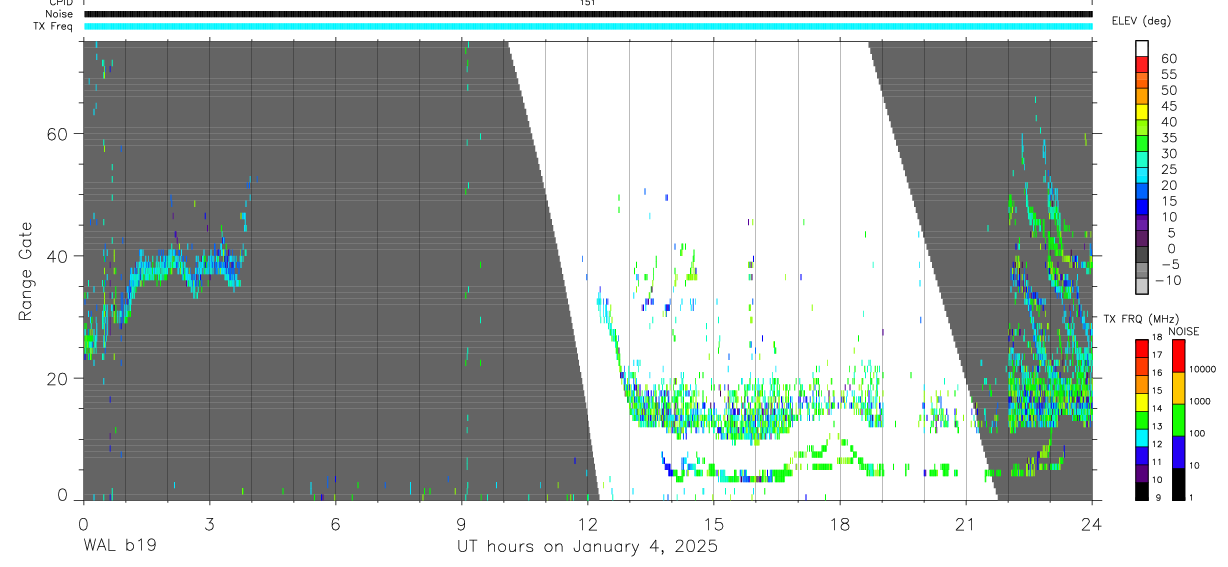Click the 'WAL b19' radar label
1228x567 pixels.
[119, 547]
